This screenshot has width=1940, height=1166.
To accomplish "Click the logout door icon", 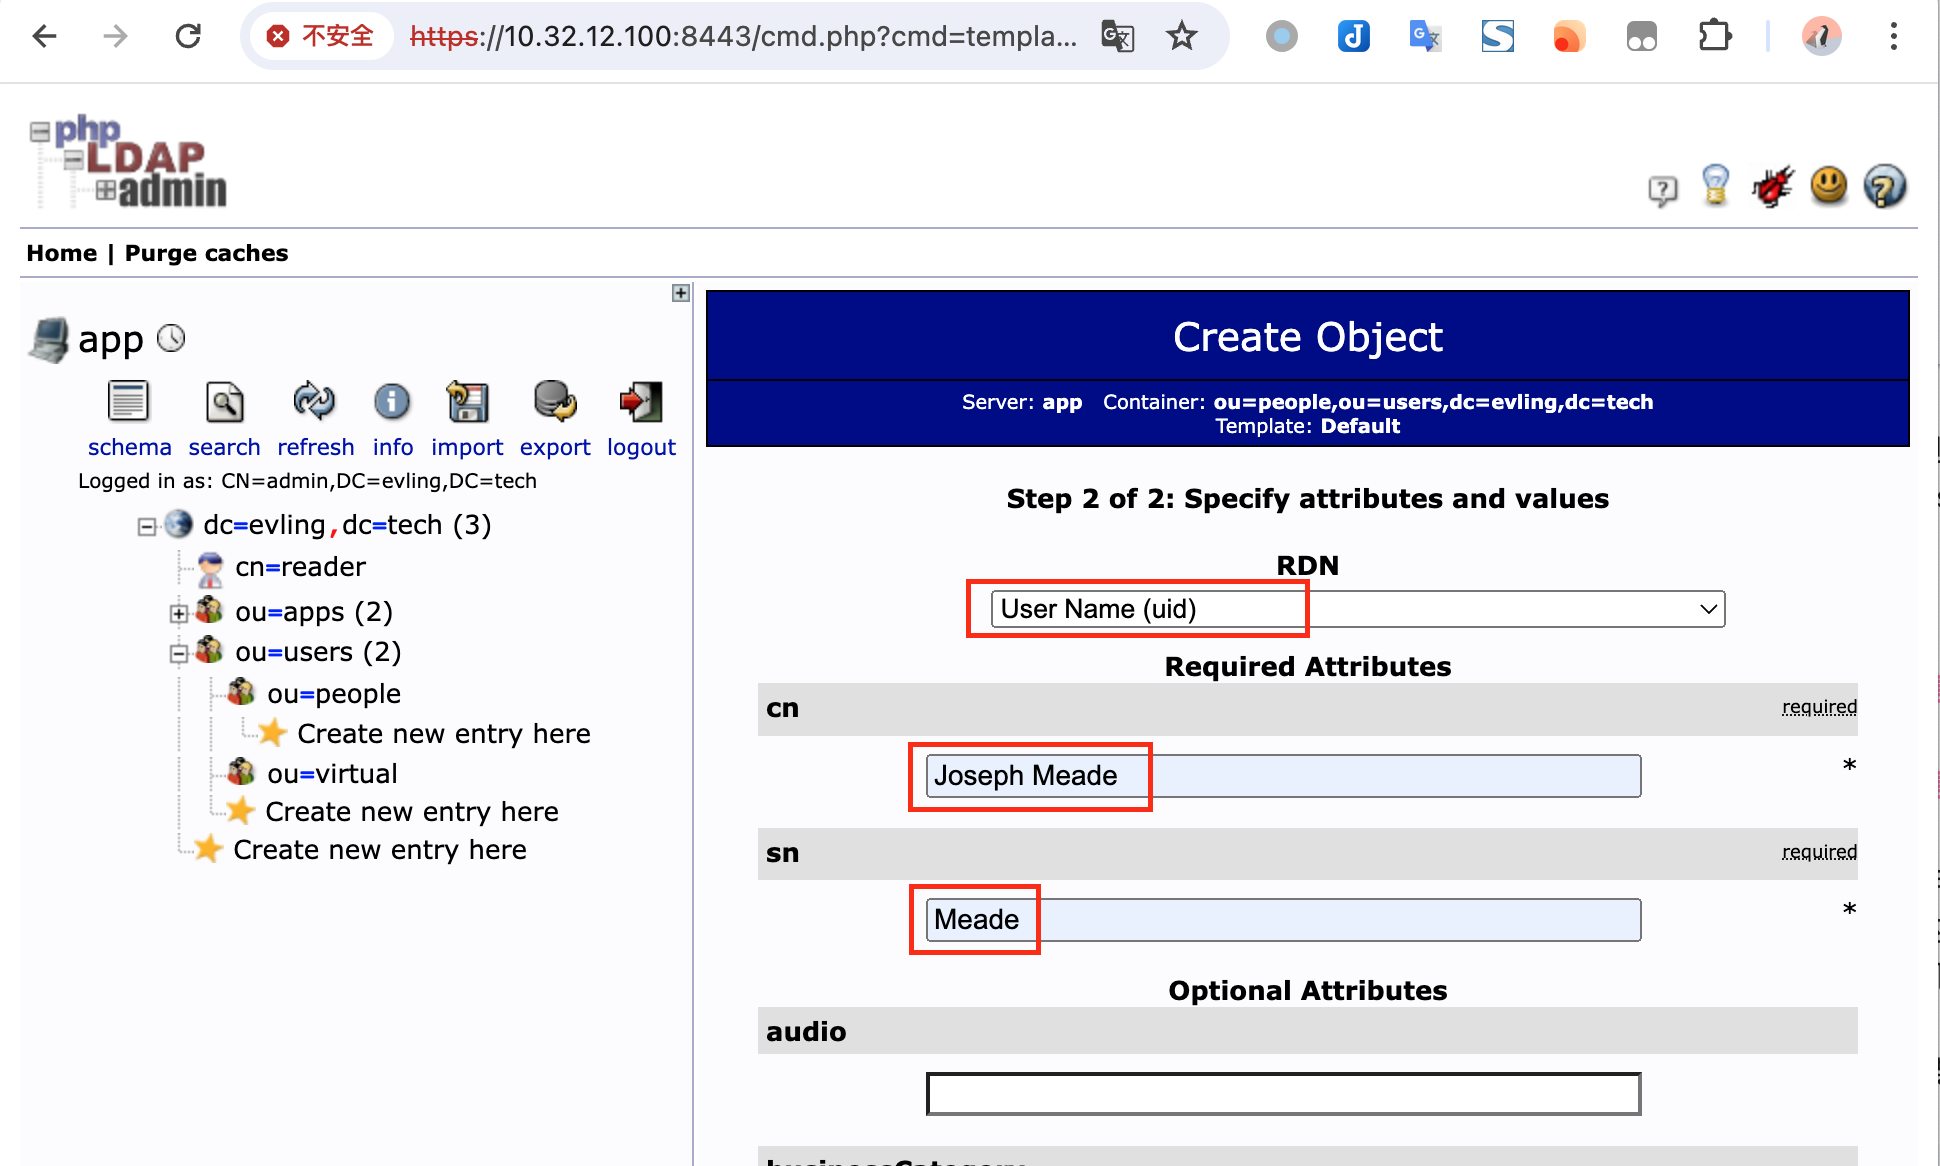I will tap(641, 402).
